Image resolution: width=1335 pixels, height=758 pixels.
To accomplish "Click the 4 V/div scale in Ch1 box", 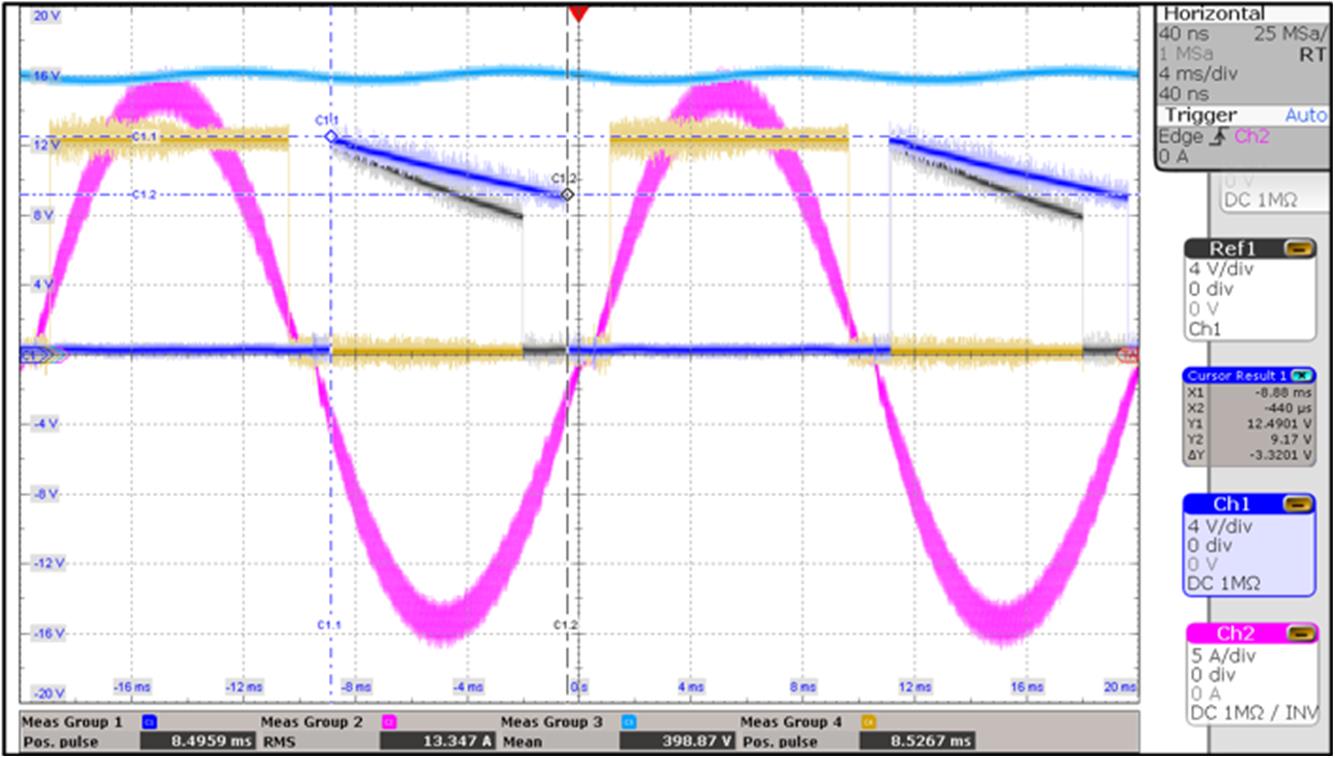I will pos(1222,527).
